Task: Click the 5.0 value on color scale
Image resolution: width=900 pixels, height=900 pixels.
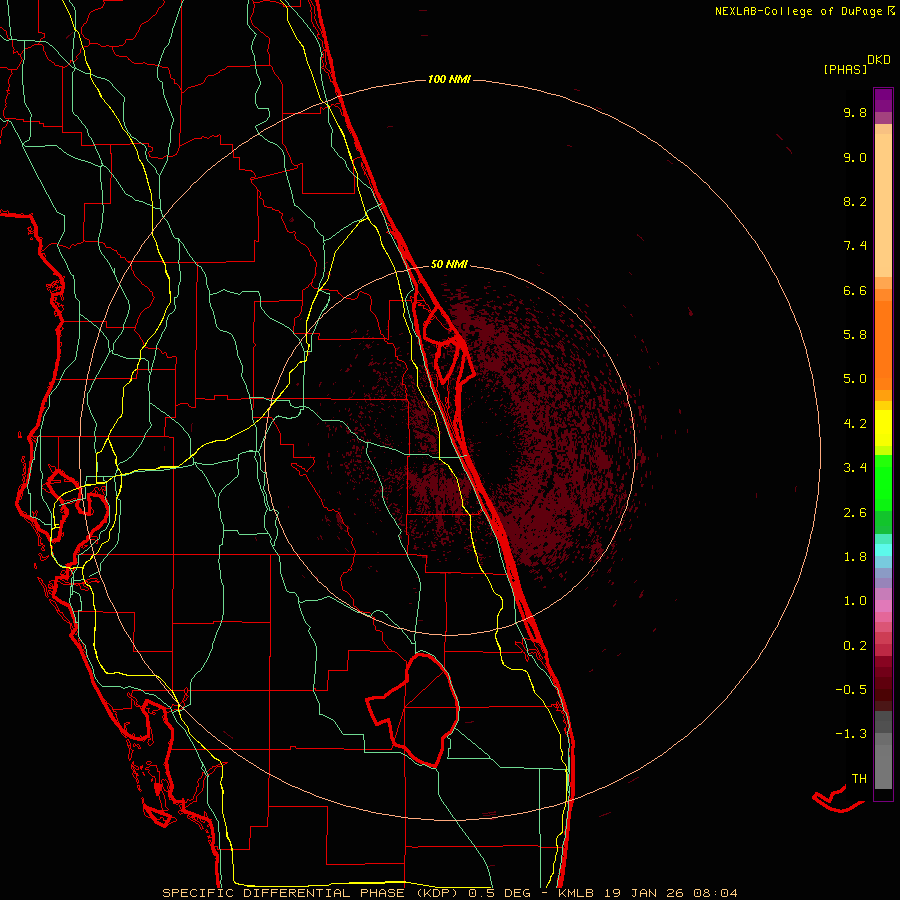Action: (x=855, y=379)
